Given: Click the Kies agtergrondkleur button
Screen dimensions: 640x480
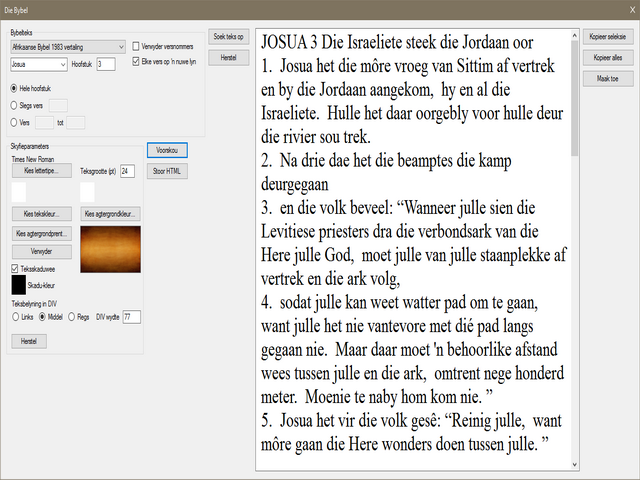Looking at the screenshot, I should (x=110, y=214).
